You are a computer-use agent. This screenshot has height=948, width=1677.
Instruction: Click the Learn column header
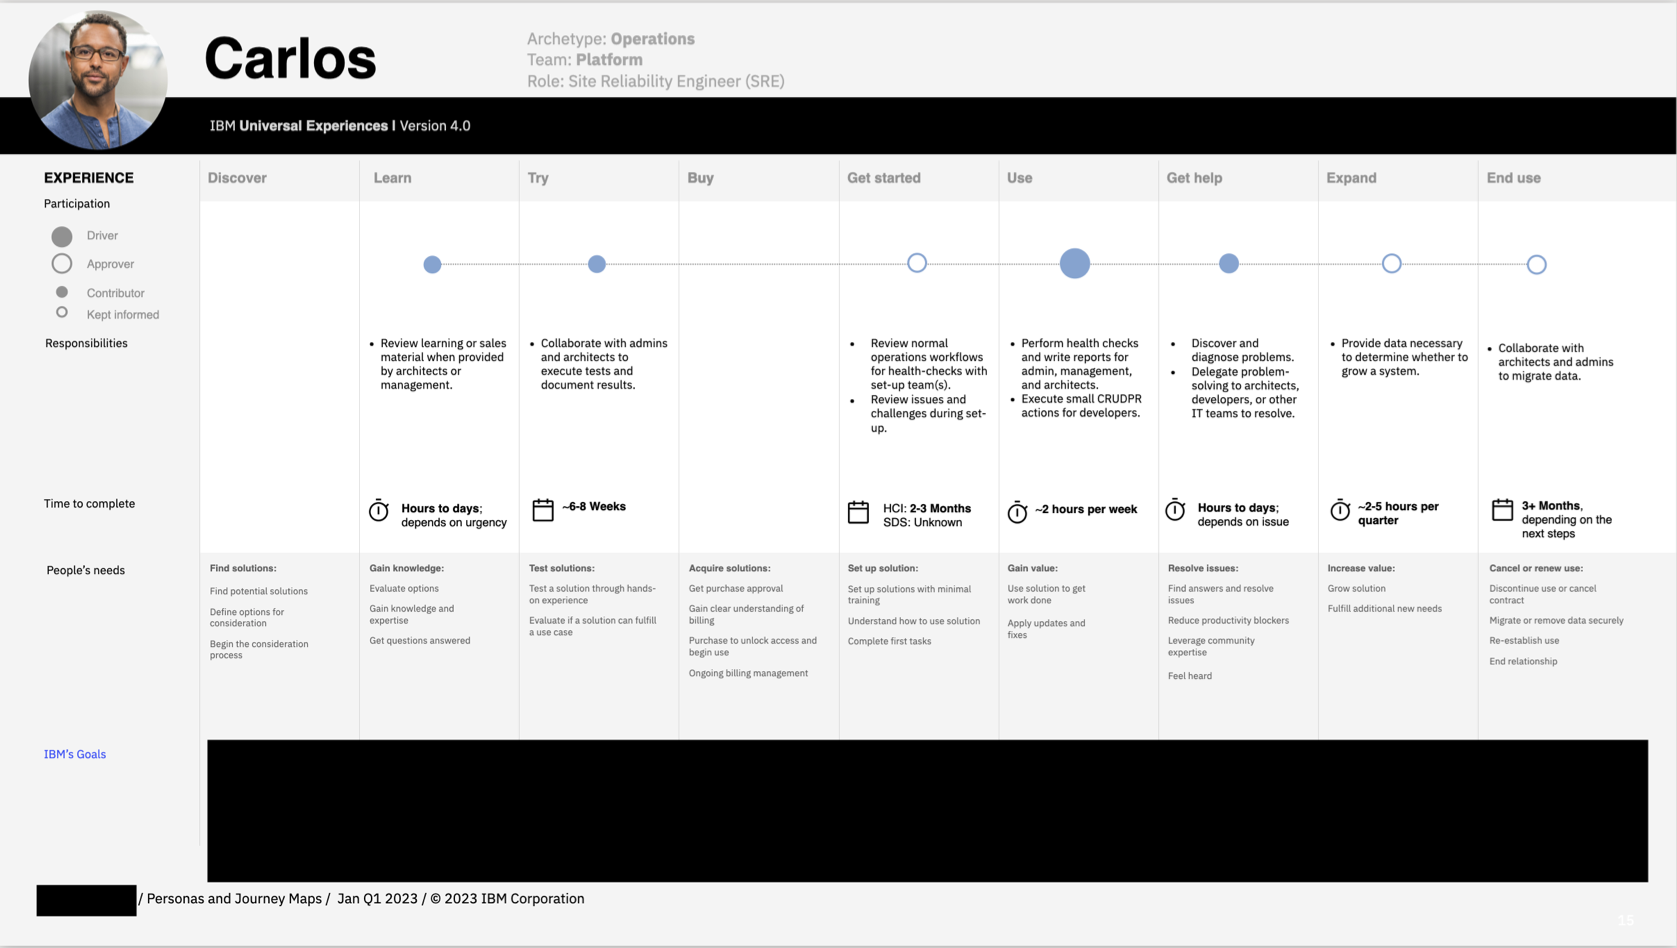pyautogui.click(x=392, y=178)
